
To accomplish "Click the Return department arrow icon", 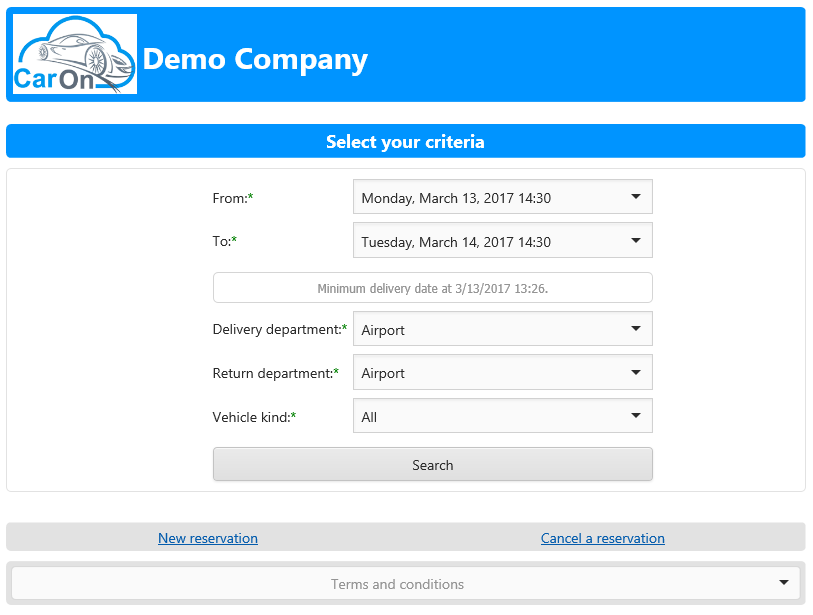I will click(636, 372).
